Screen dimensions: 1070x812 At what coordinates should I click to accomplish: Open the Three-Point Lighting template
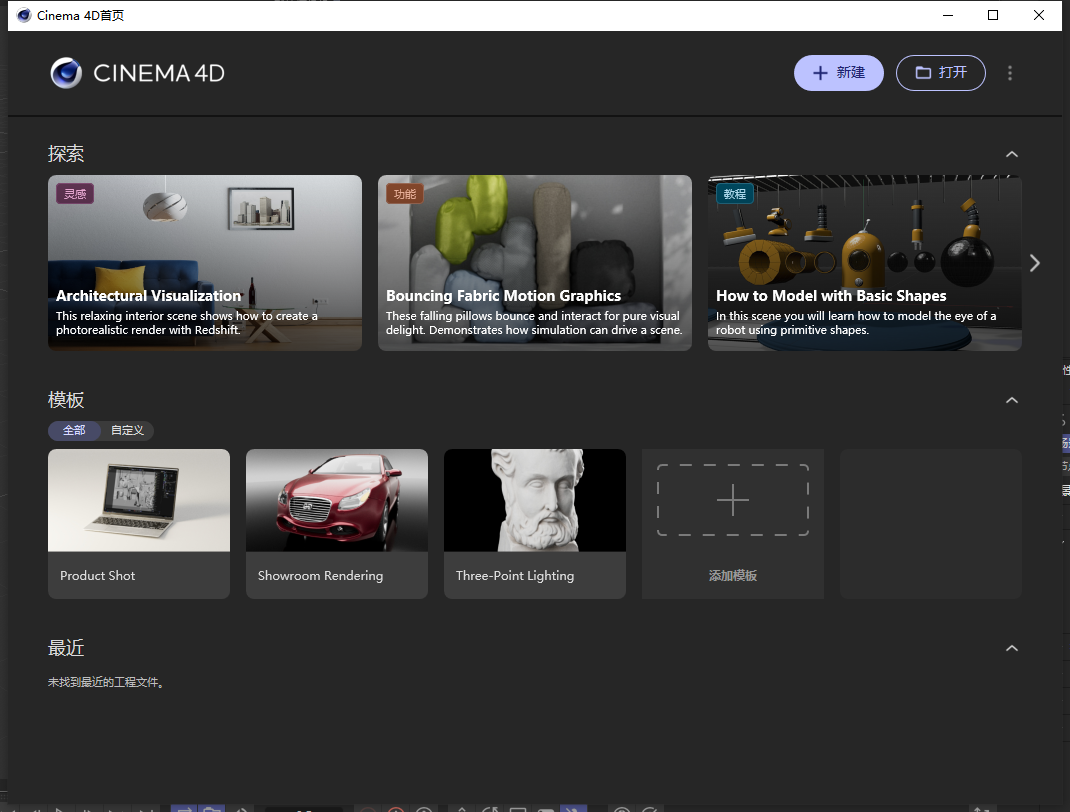pyautogui.click(x=535, y=523)
